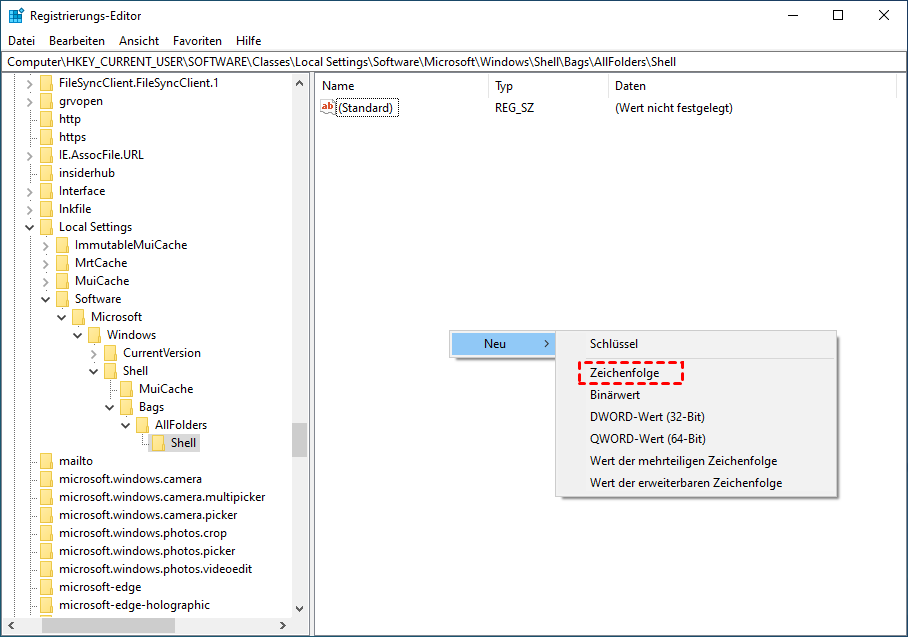Click the Name column header
Screen dimensions: 908x637
click(402, 86)
